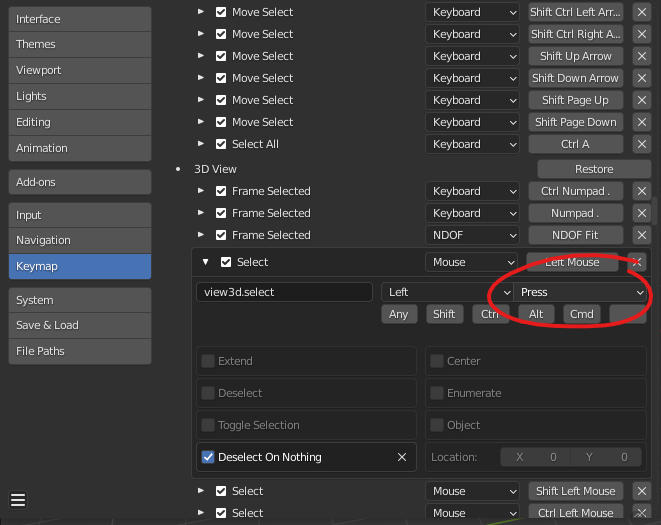The image size is (661, 525).
Task: Expand the Shift Left Mouse Select entry
Action: point(201,490)
